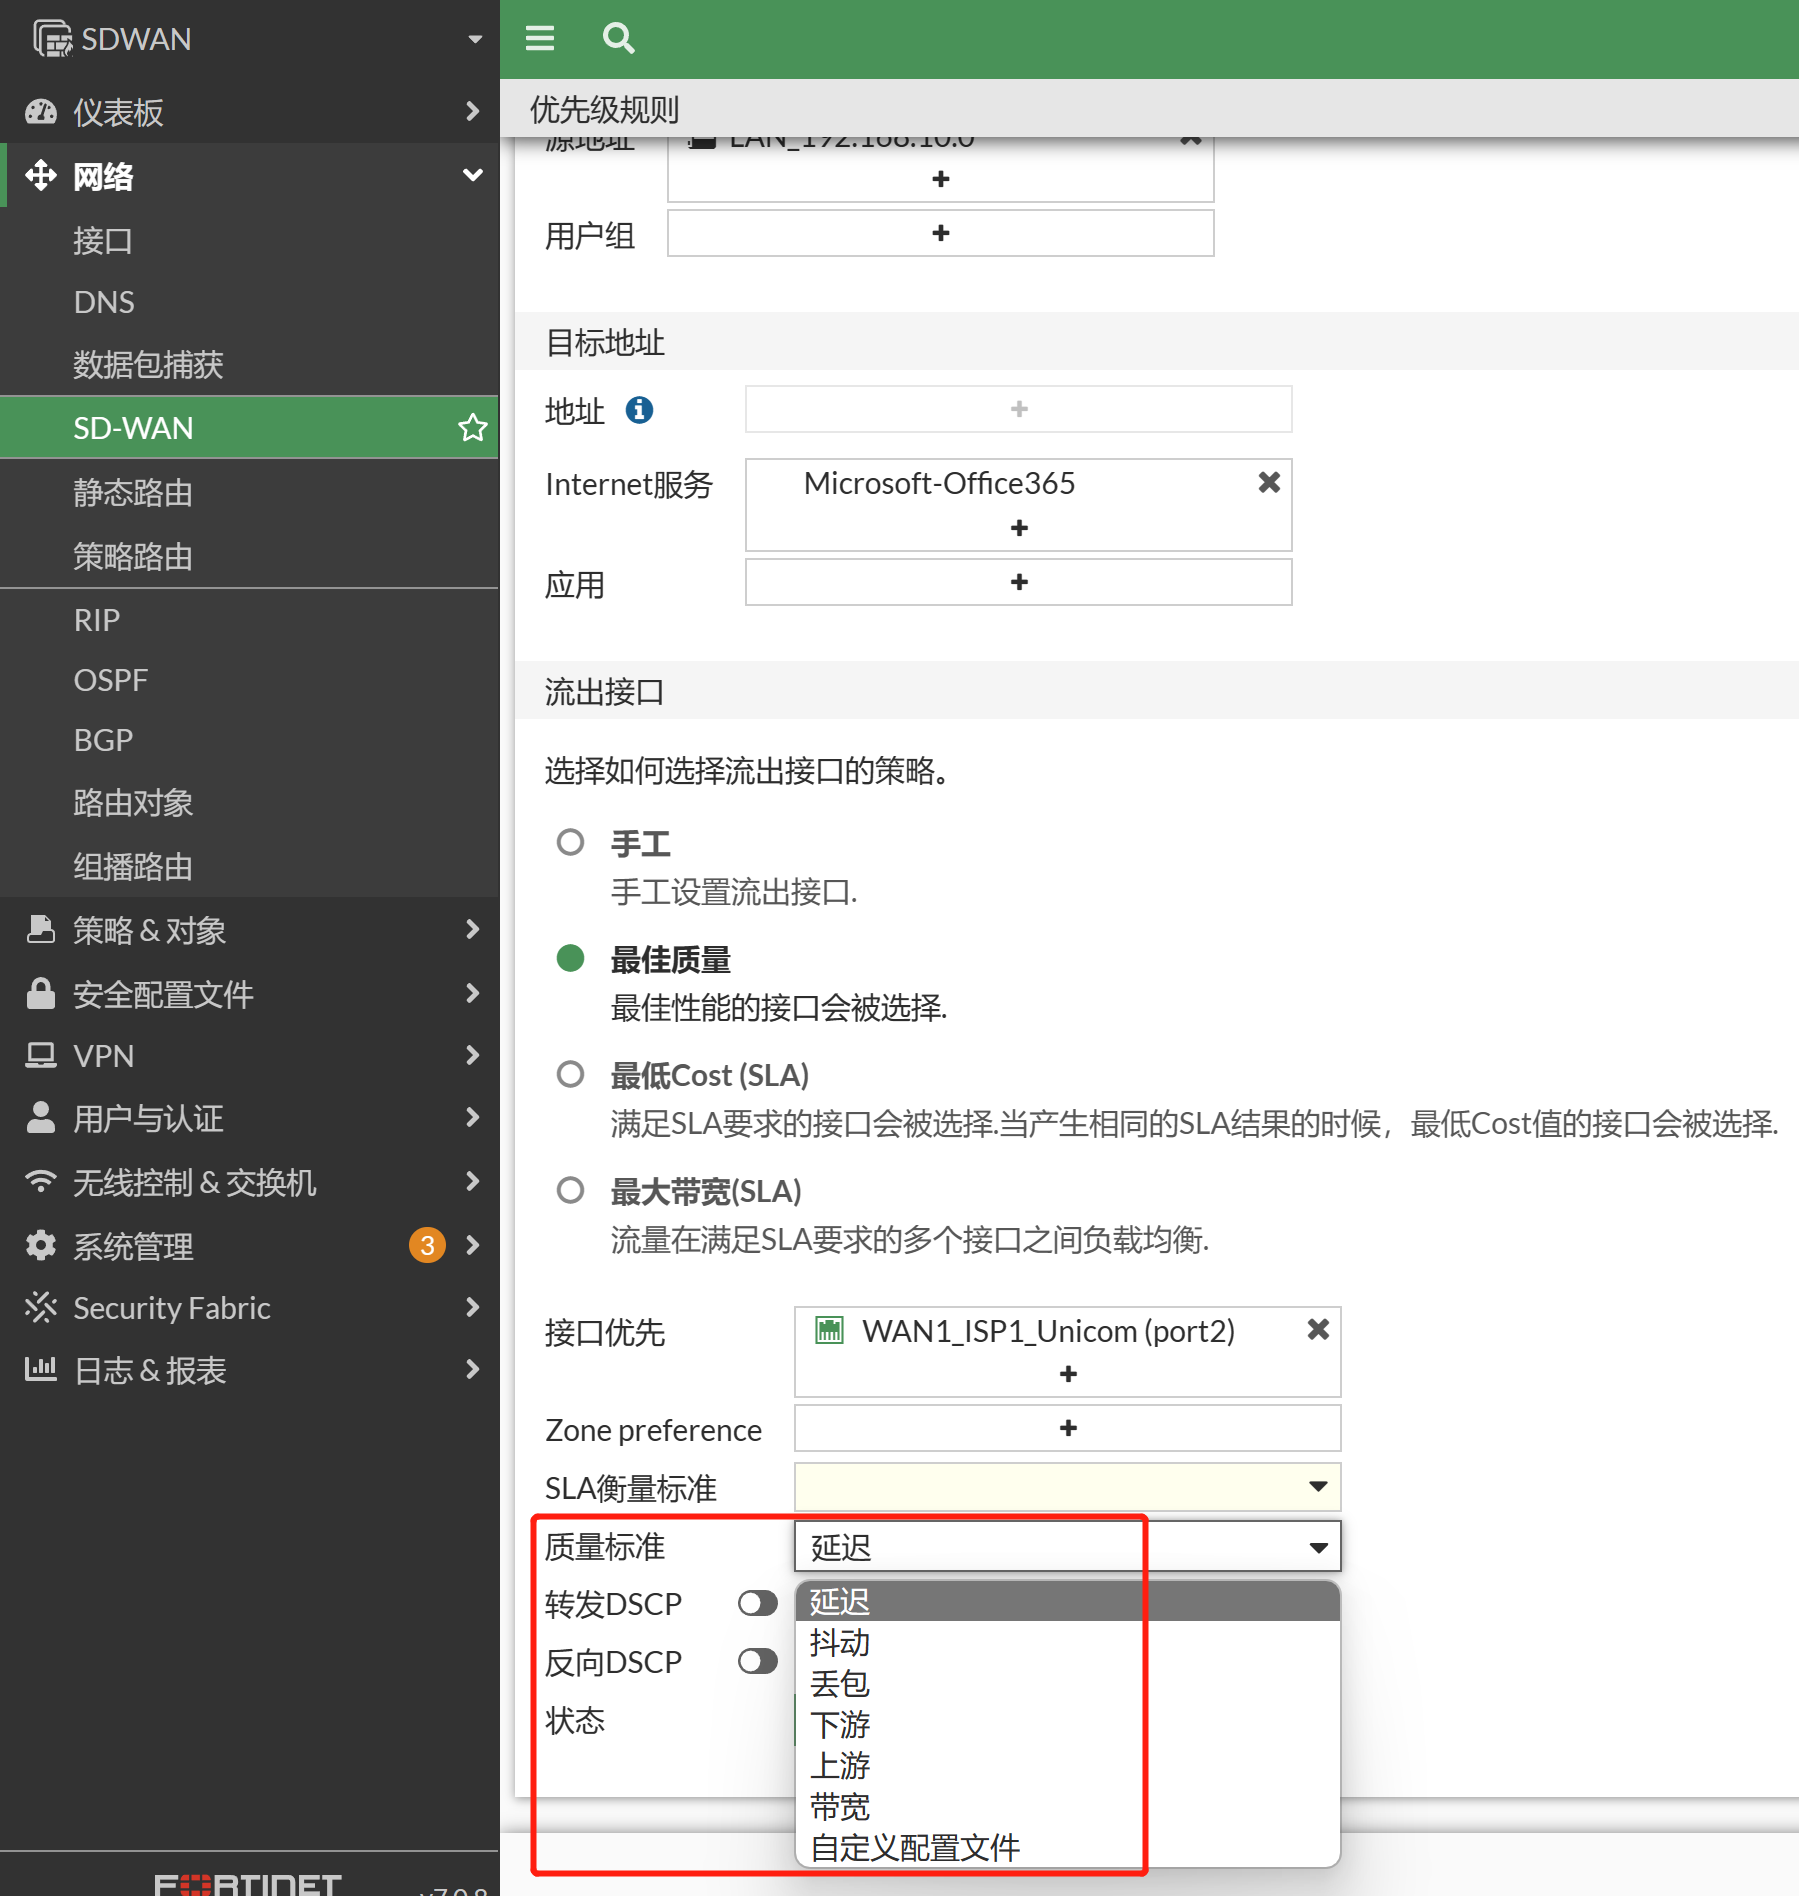Collapse the 网络 menu chevron

click(x=473, y=175)
